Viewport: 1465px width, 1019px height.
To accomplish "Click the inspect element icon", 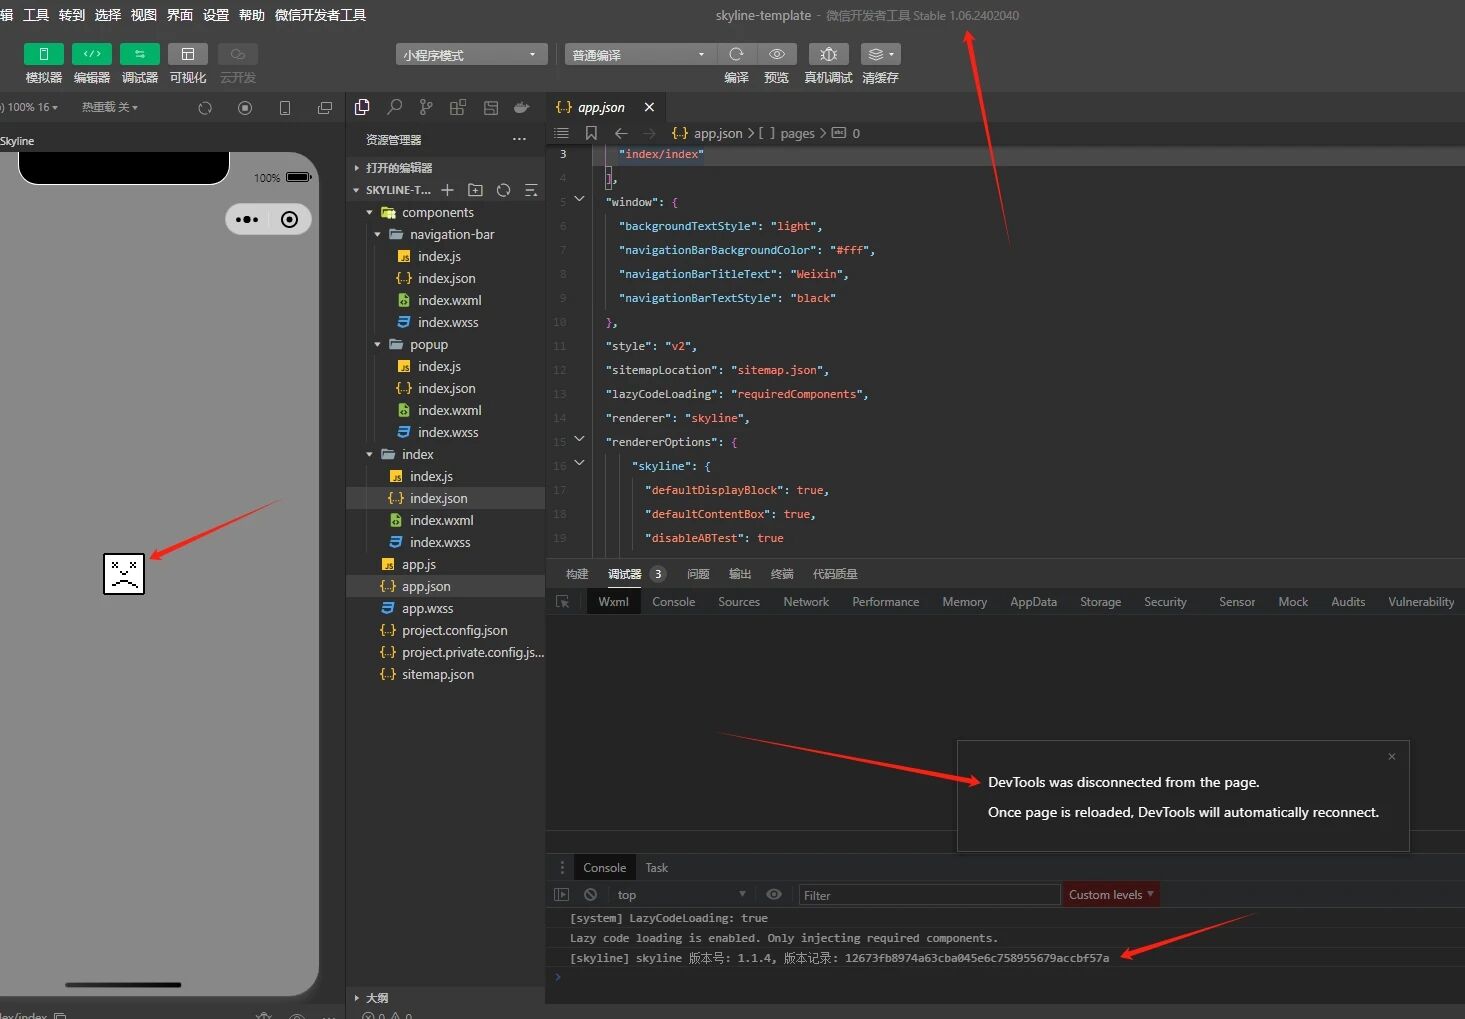I will pyautogui.click(x=563, y=602).
